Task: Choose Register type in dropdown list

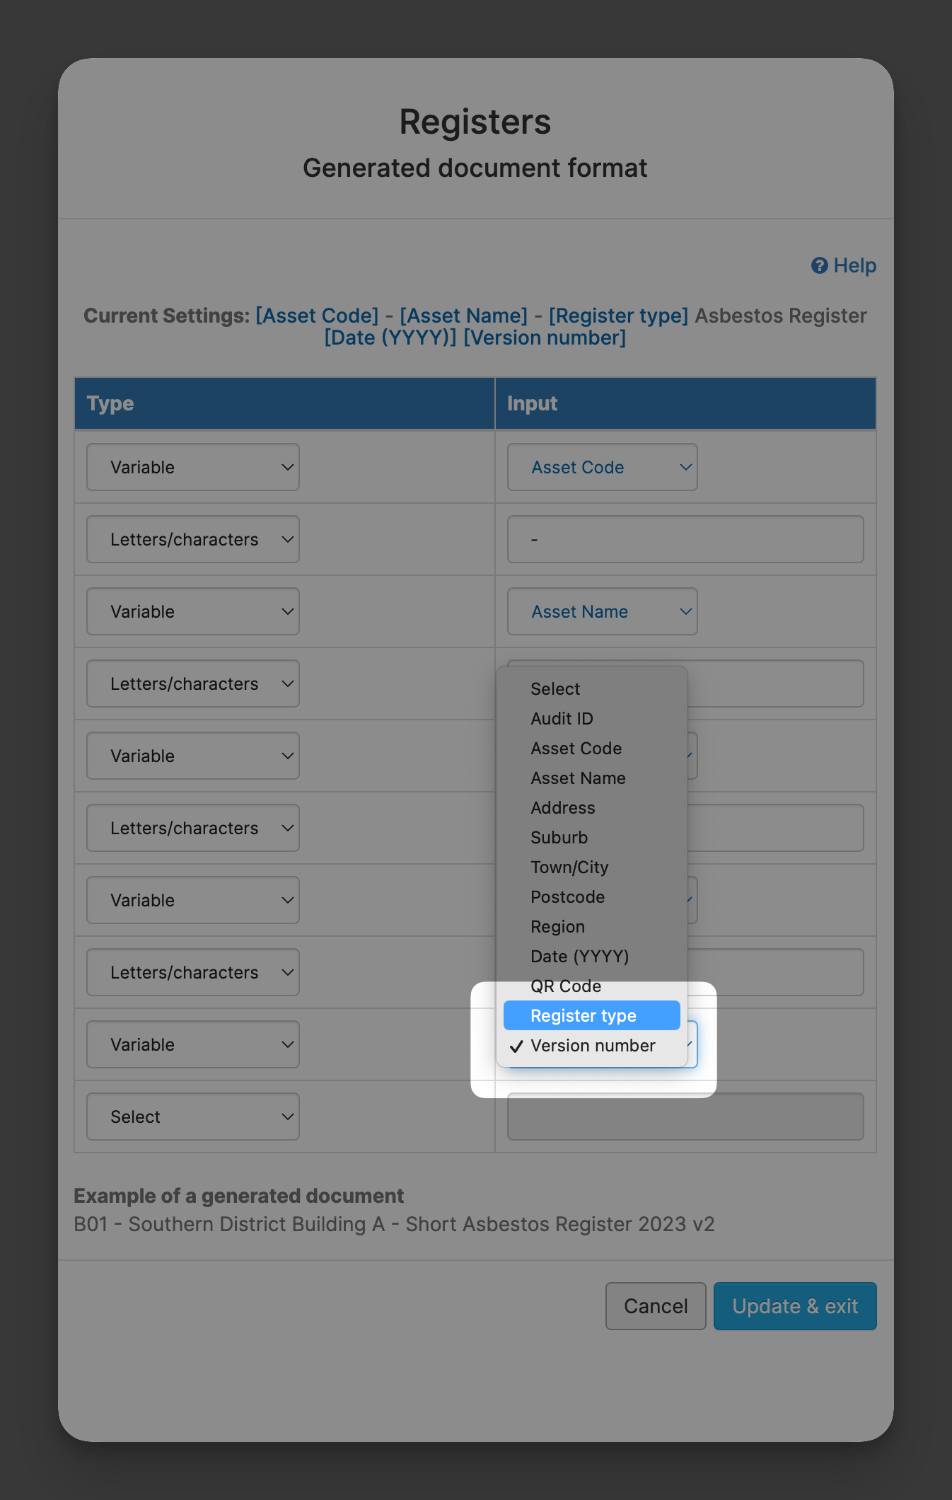Action: pyautogui.click(x=592, y=1015)
